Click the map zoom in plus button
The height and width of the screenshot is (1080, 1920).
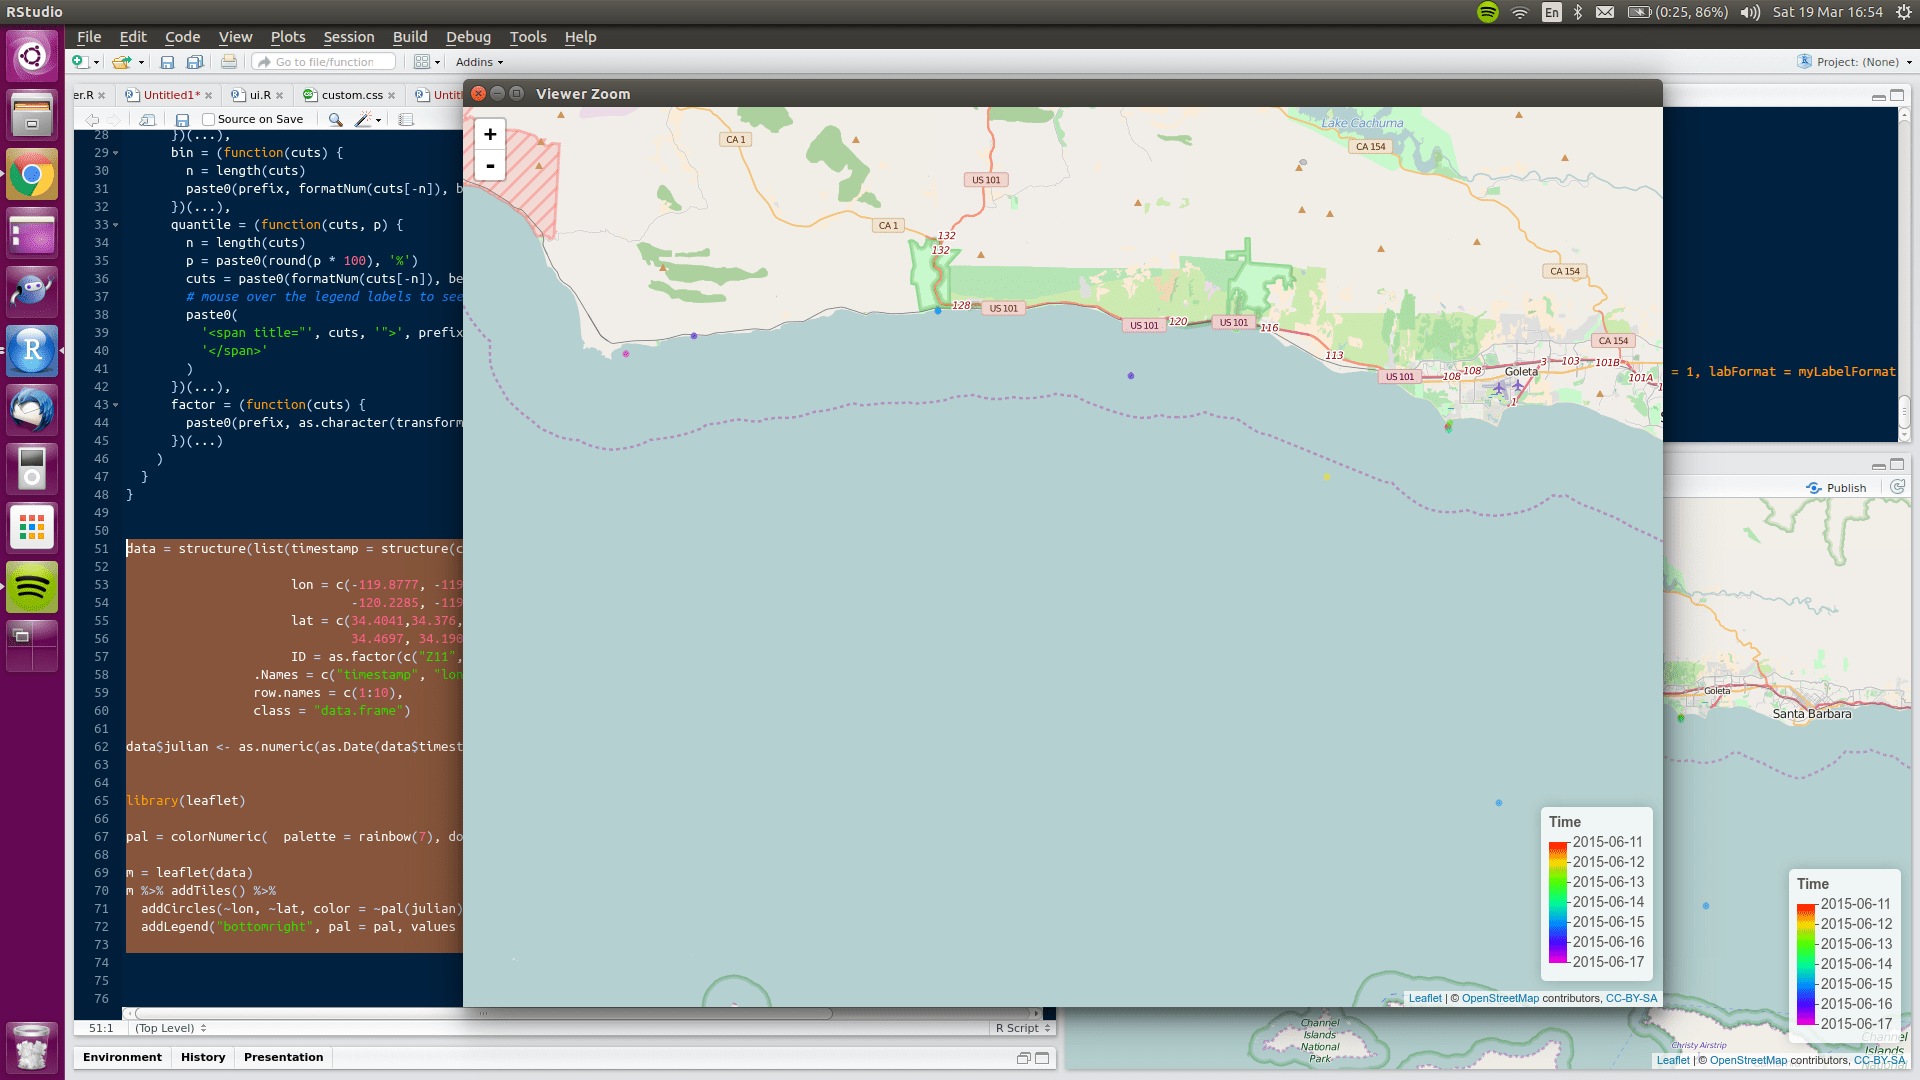pyautogui.click(x=490, y=134)
